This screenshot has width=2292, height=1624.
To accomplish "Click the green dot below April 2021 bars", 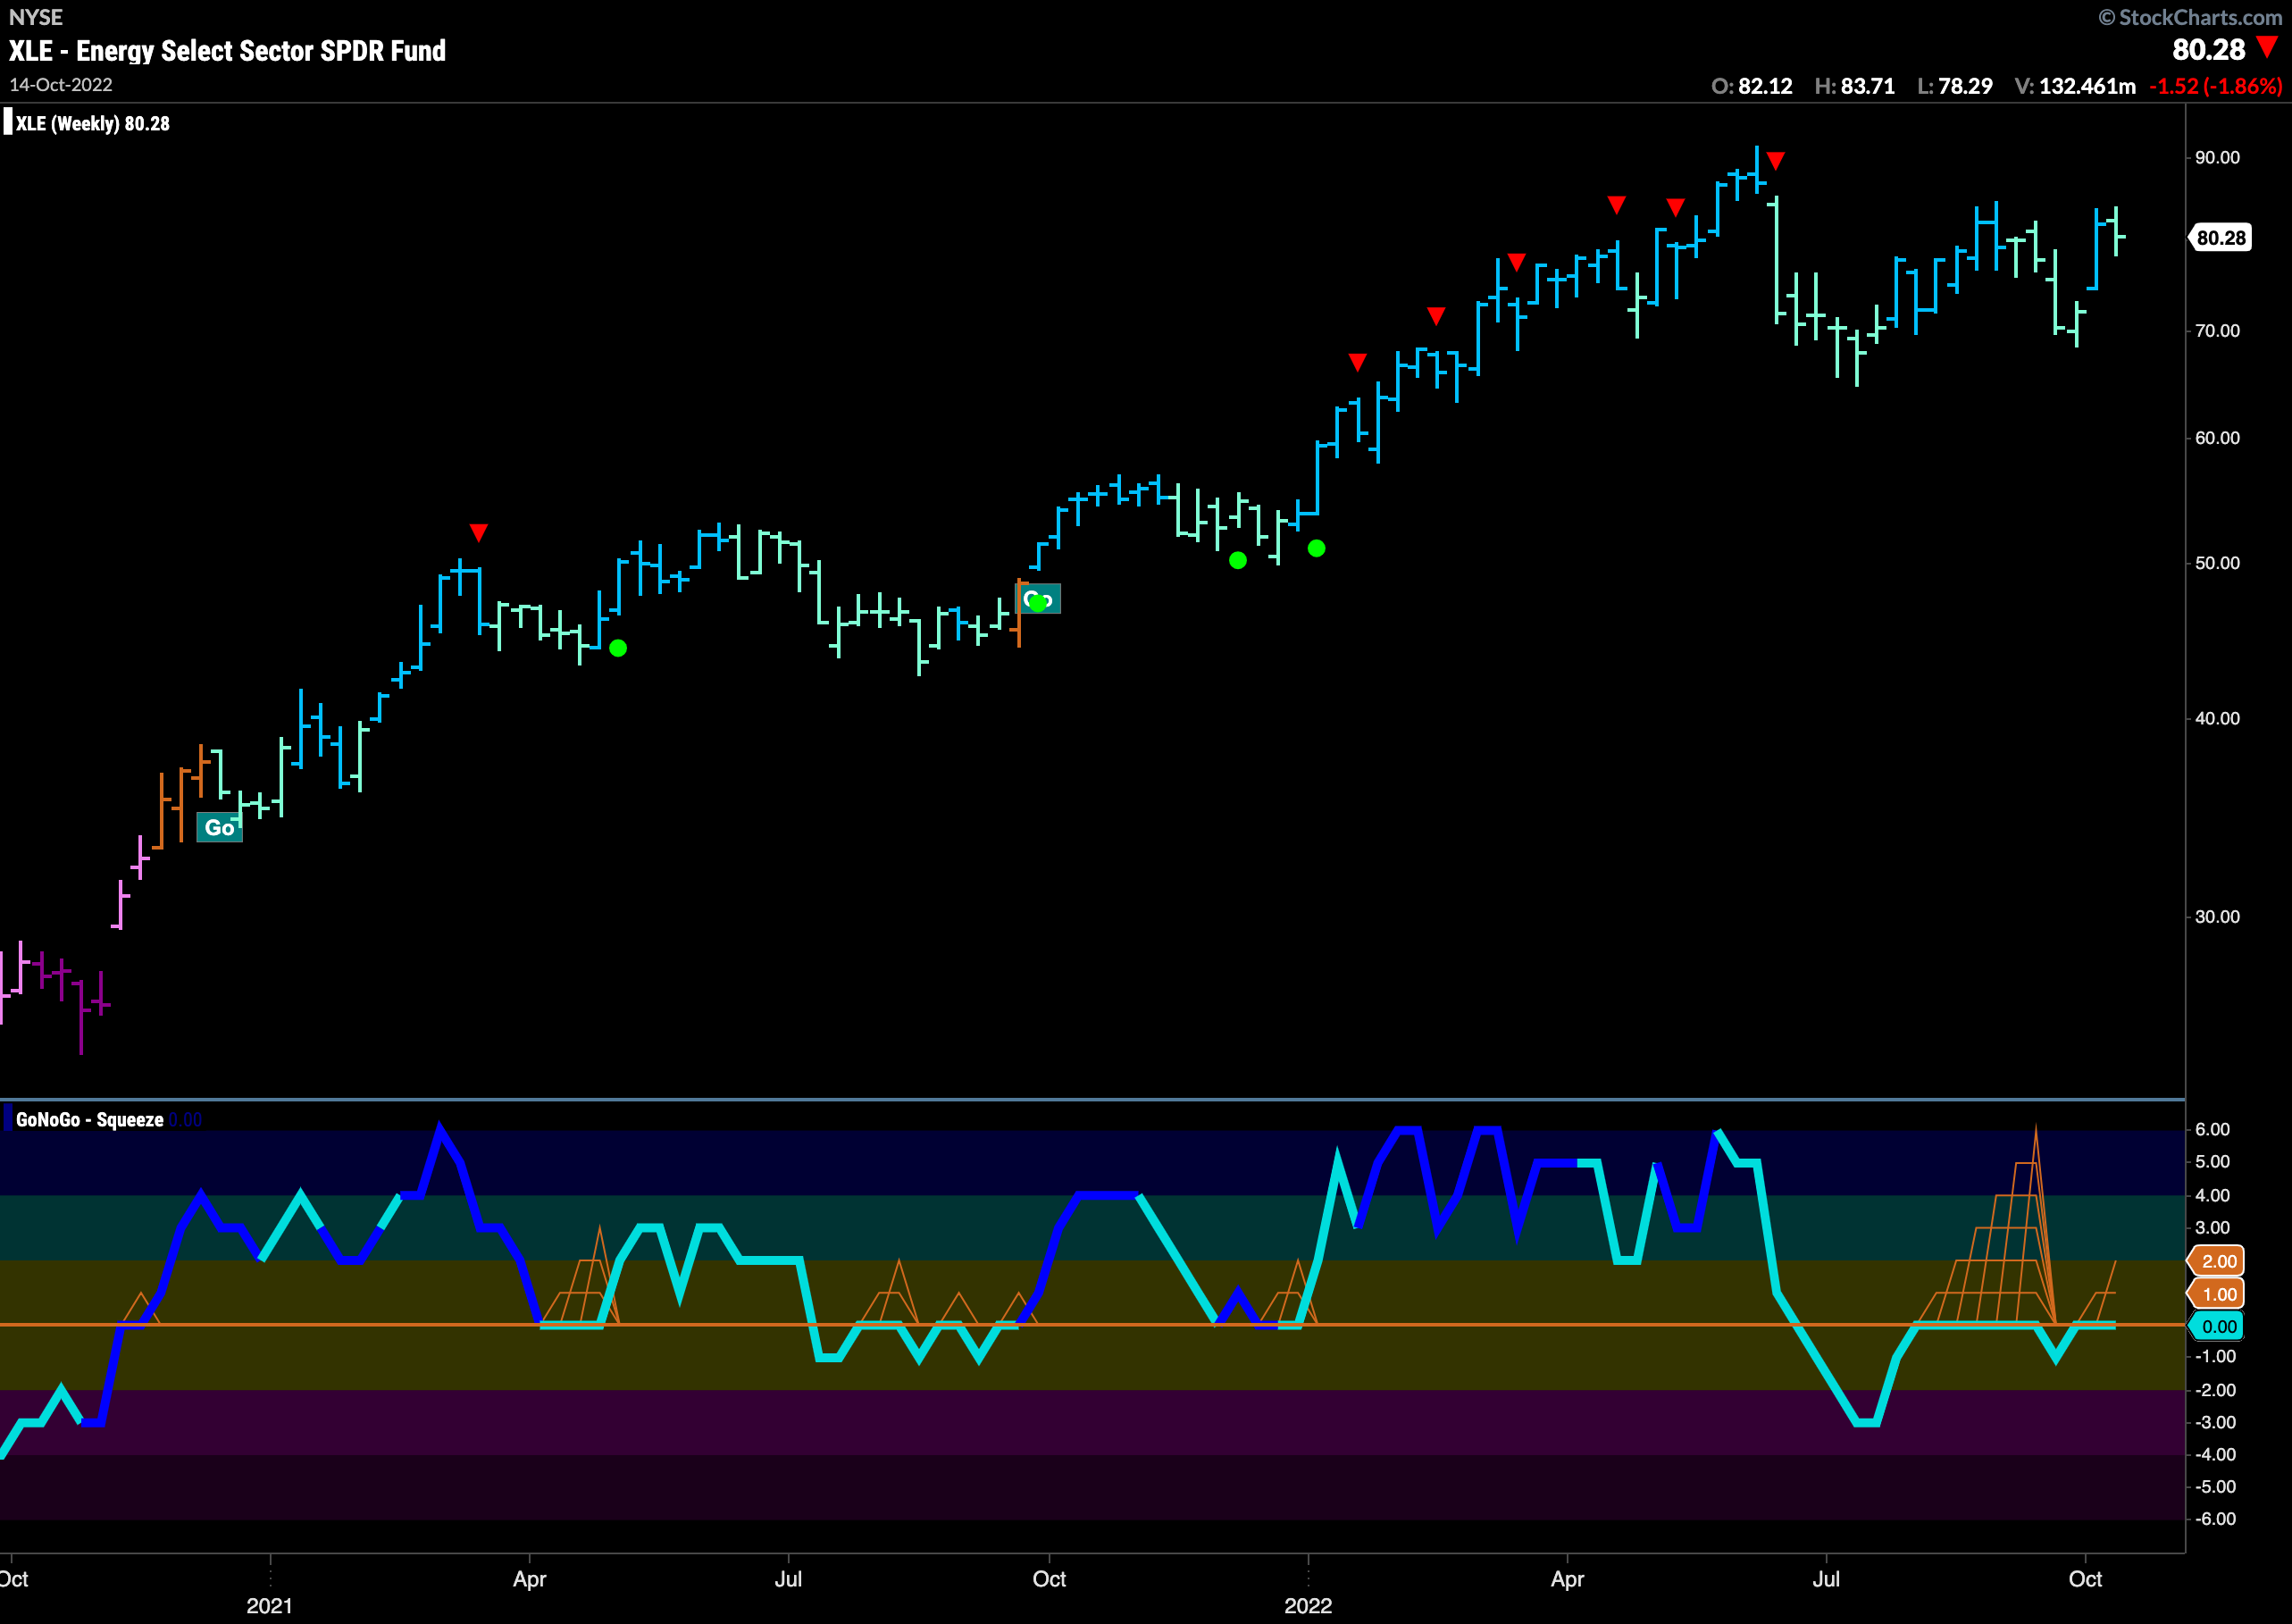I will point(618,648).
